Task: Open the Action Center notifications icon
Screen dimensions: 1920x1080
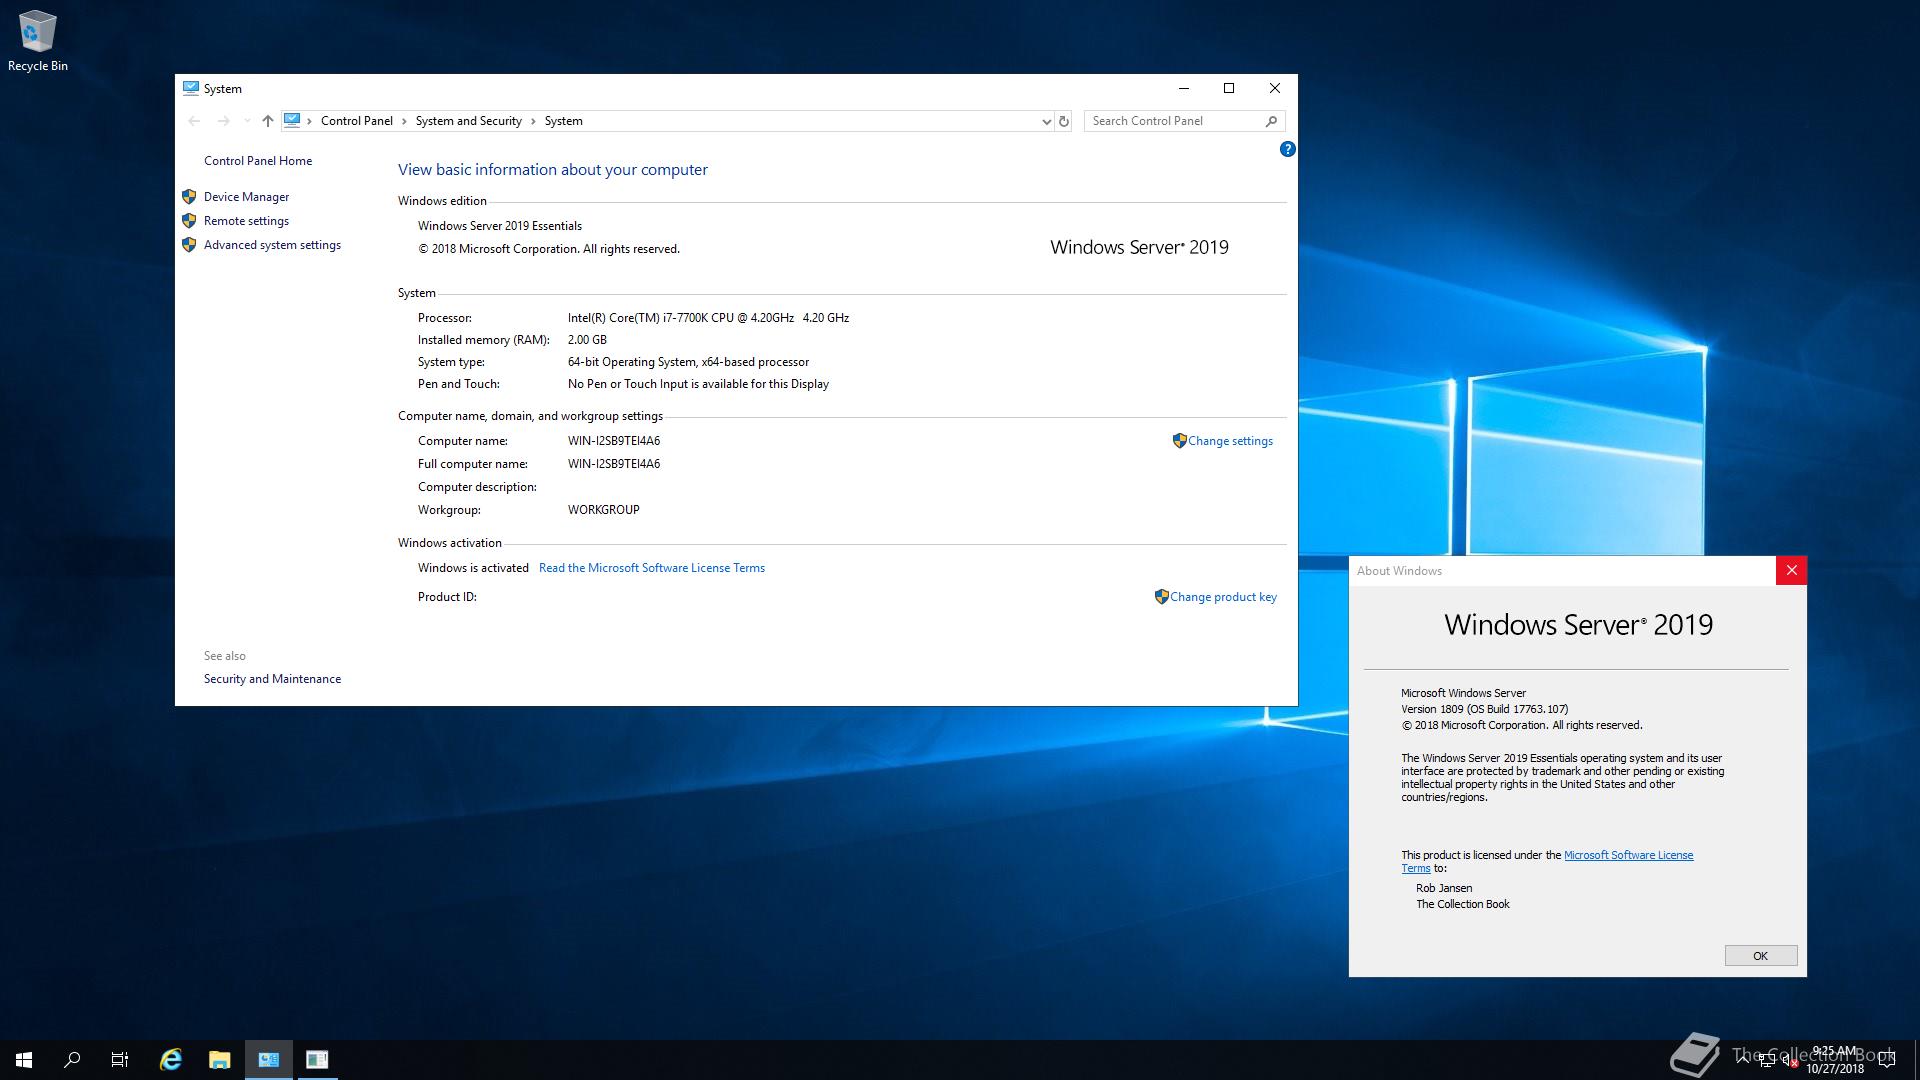Action: [1887, 1060]
